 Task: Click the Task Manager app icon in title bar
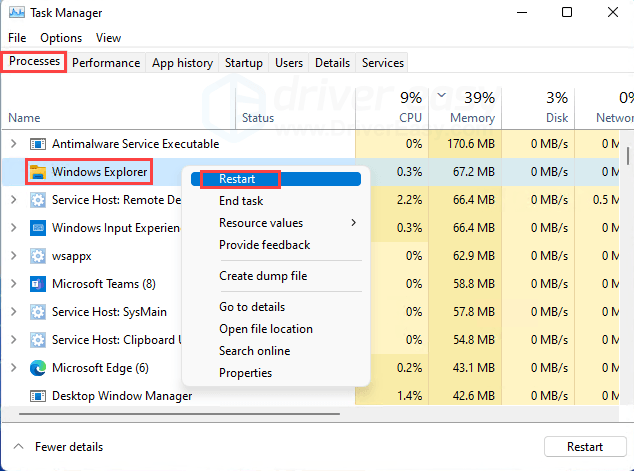pyautogui.click(x=17, y=13)
